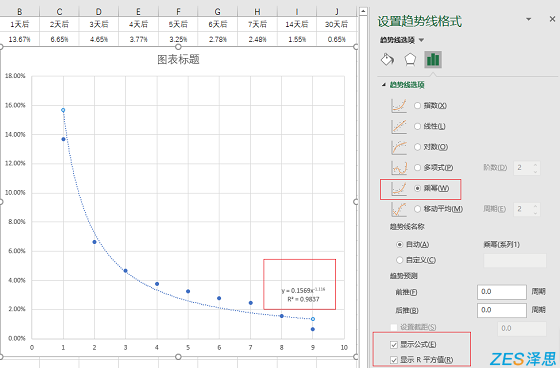This screenshot has height=368, width=560.
Task: Select the trendline equation label y = 0.1569x
Action: (303, 290)
